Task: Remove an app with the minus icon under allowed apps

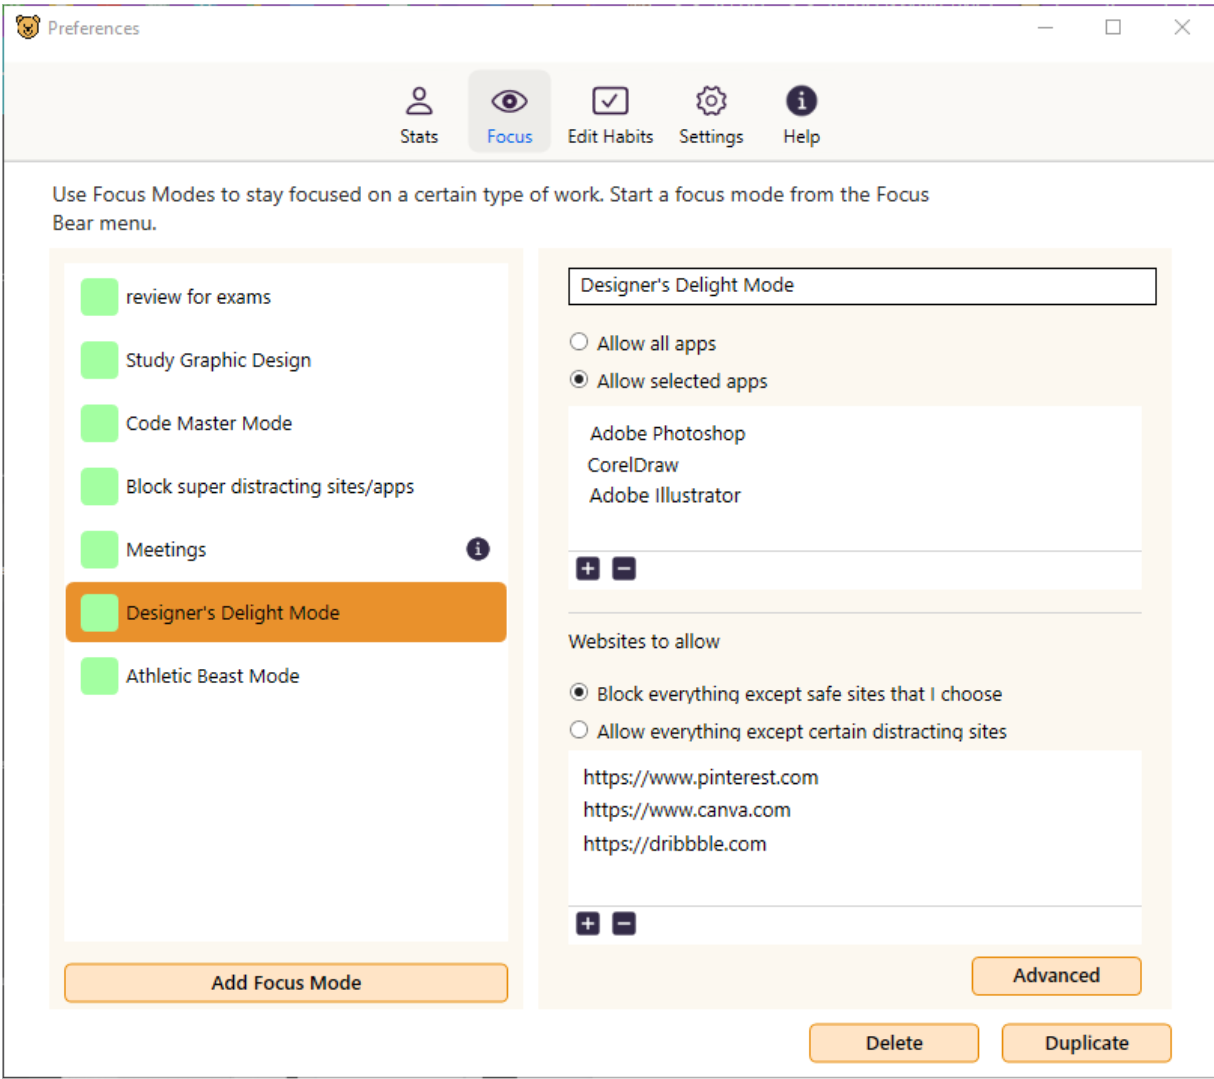Action: point(624,569)
